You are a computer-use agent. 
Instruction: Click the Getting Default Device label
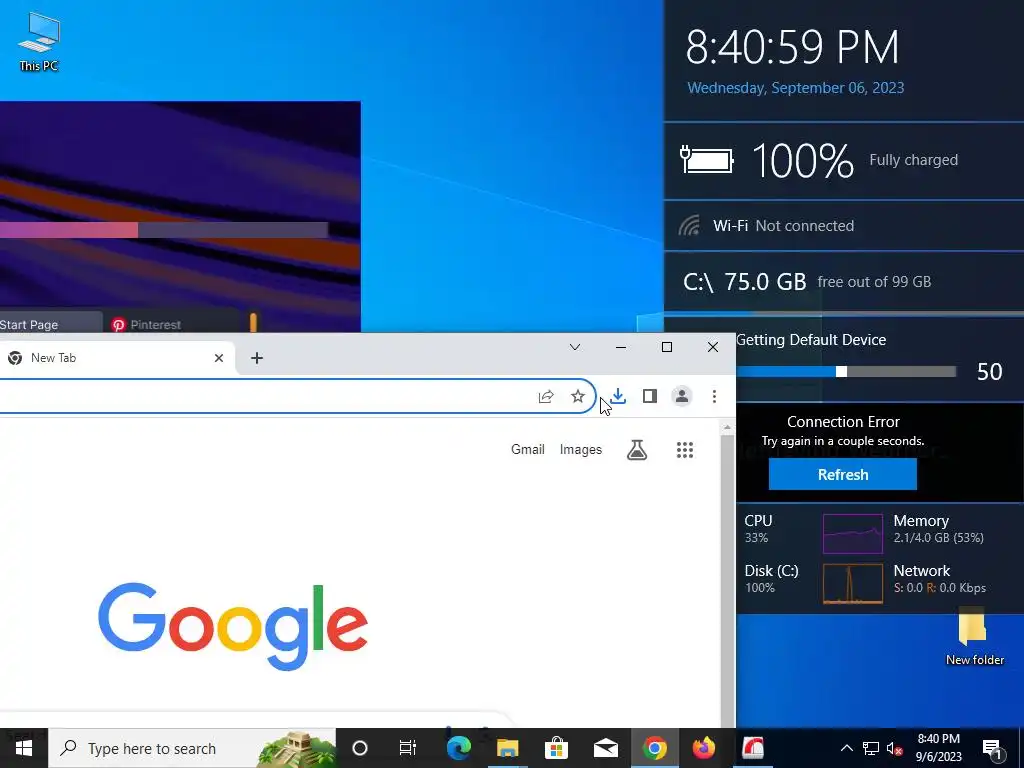pos(810,340)
